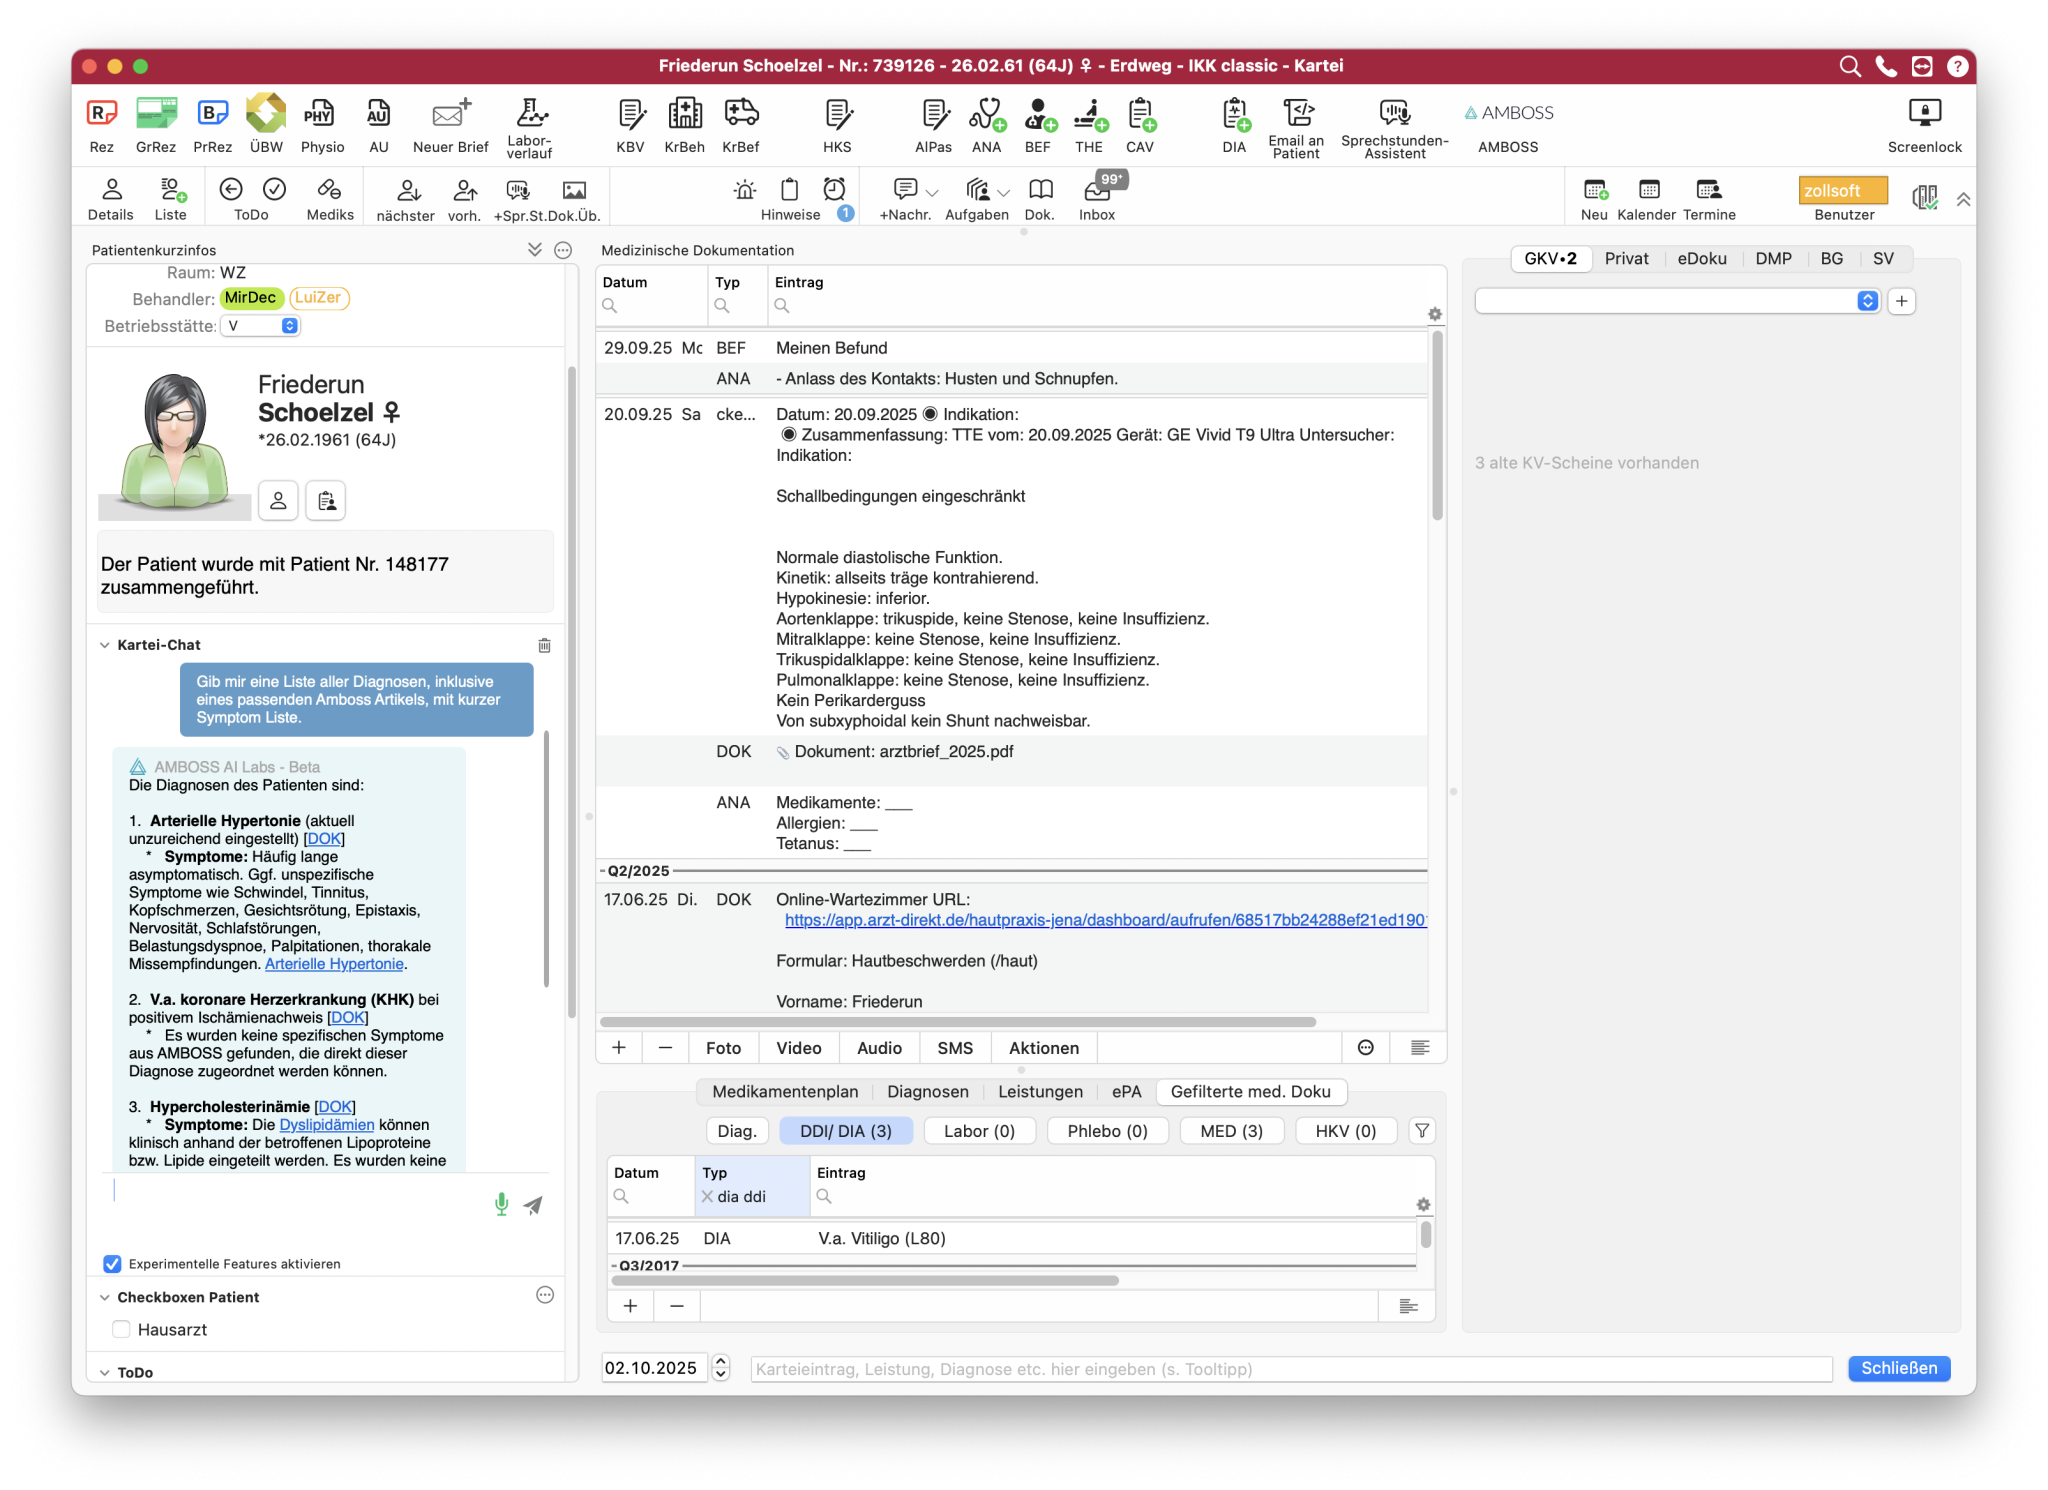Click the Mediks pill icon
The height and width of the screenshot is (1490, 2048).
click(x=329, y=190)
